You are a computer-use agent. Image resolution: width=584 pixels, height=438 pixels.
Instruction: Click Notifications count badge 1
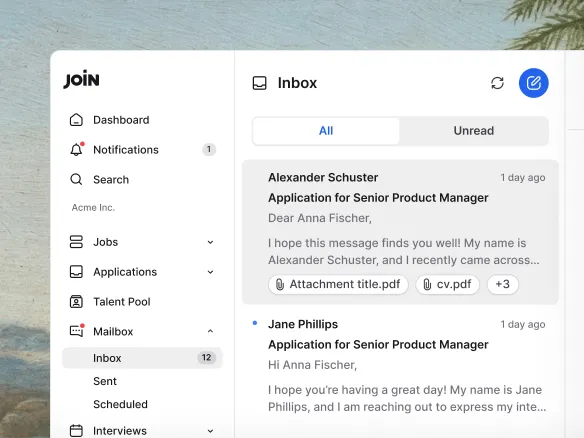pos(209,149)
